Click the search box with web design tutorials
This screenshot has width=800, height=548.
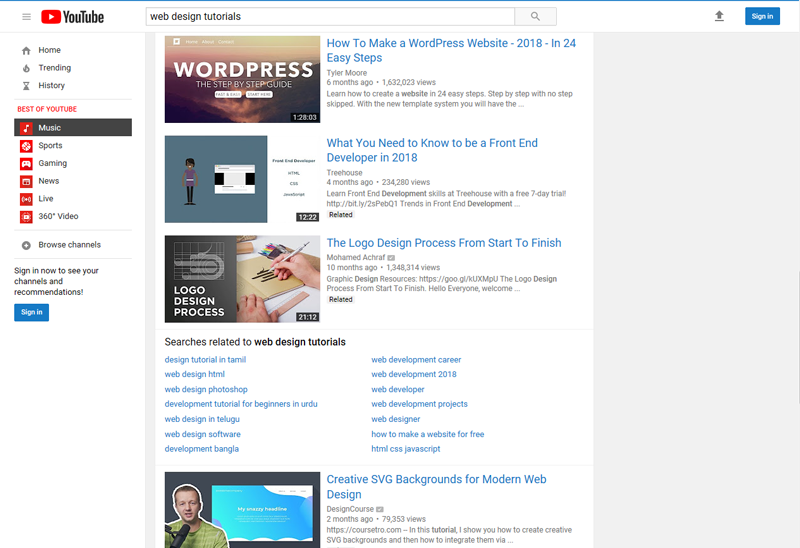pos(330,16)
